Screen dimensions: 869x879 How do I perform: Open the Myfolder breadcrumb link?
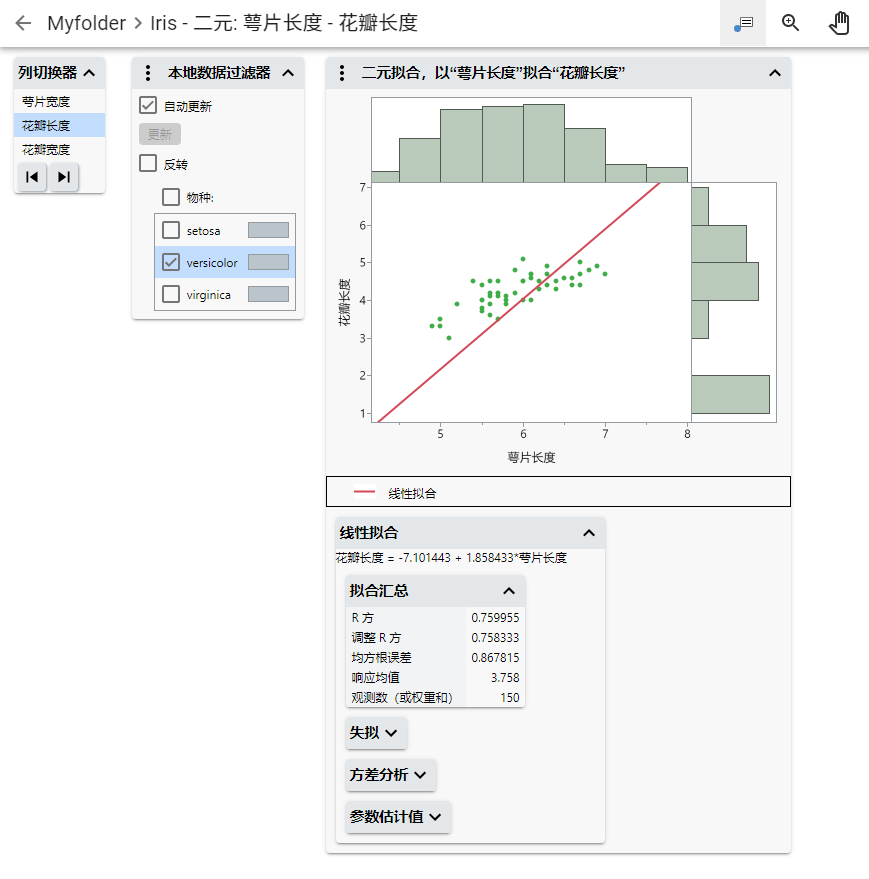click(86, 23)
